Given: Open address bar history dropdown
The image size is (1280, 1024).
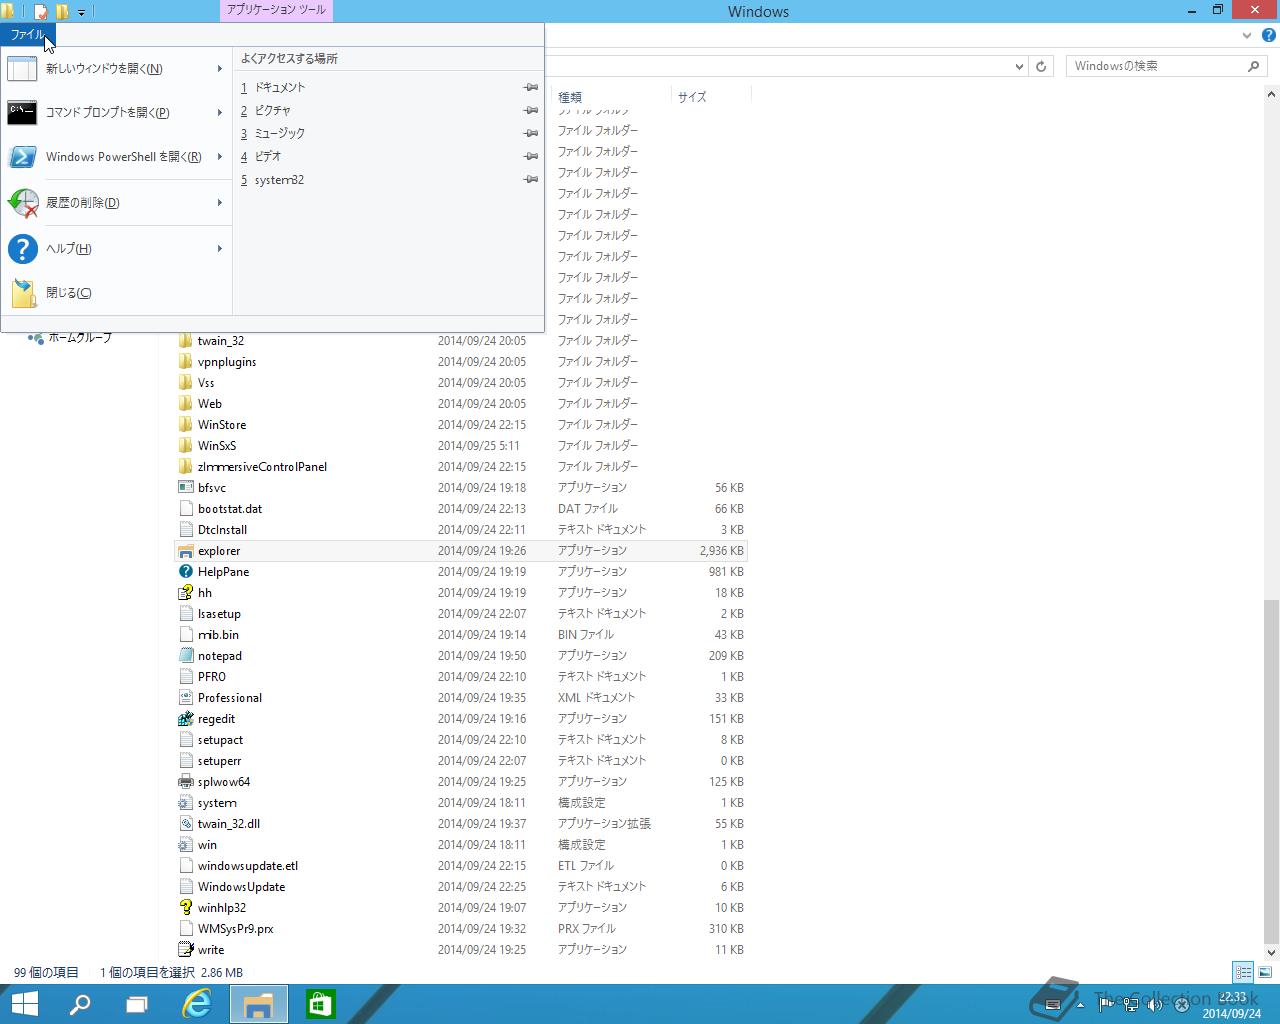Looking at the screenshot, I should [1019, 67].
